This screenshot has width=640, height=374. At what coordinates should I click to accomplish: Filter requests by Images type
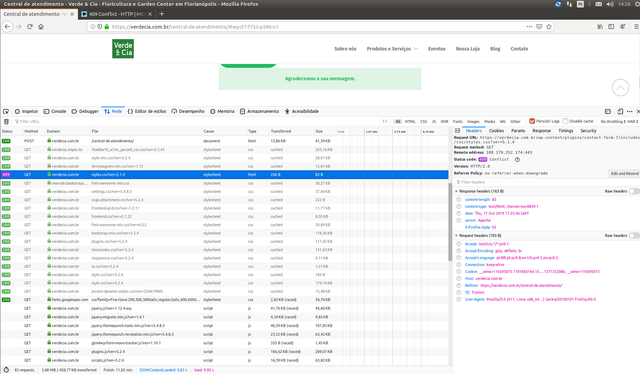point(473,122)
